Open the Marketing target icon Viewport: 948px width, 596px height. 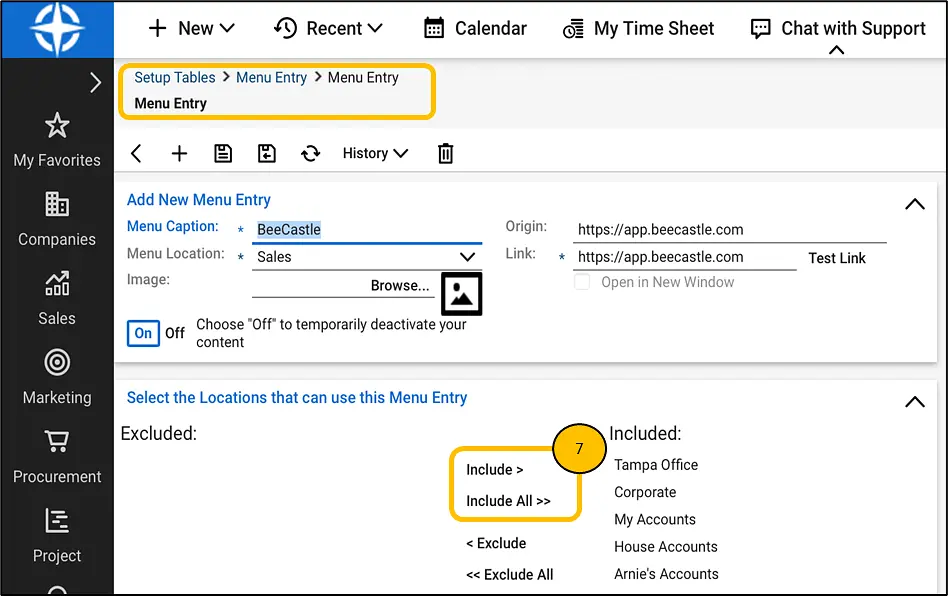click(57, 363)
